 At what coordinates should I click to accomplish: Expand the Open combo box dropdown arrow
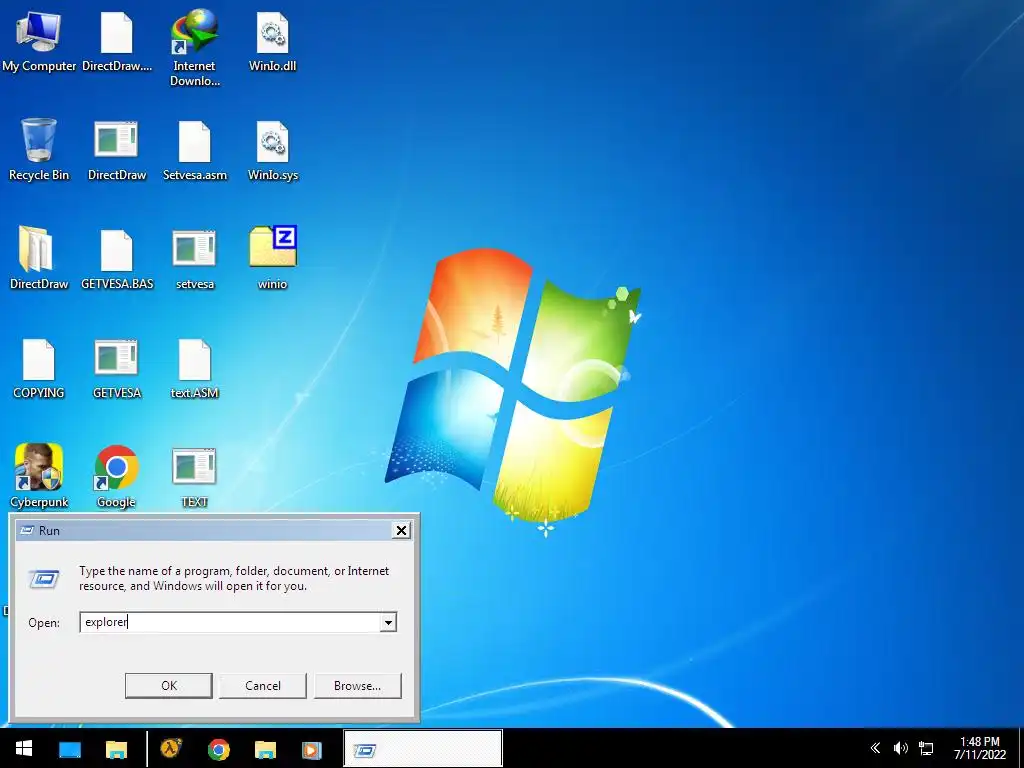coord(388,622)
